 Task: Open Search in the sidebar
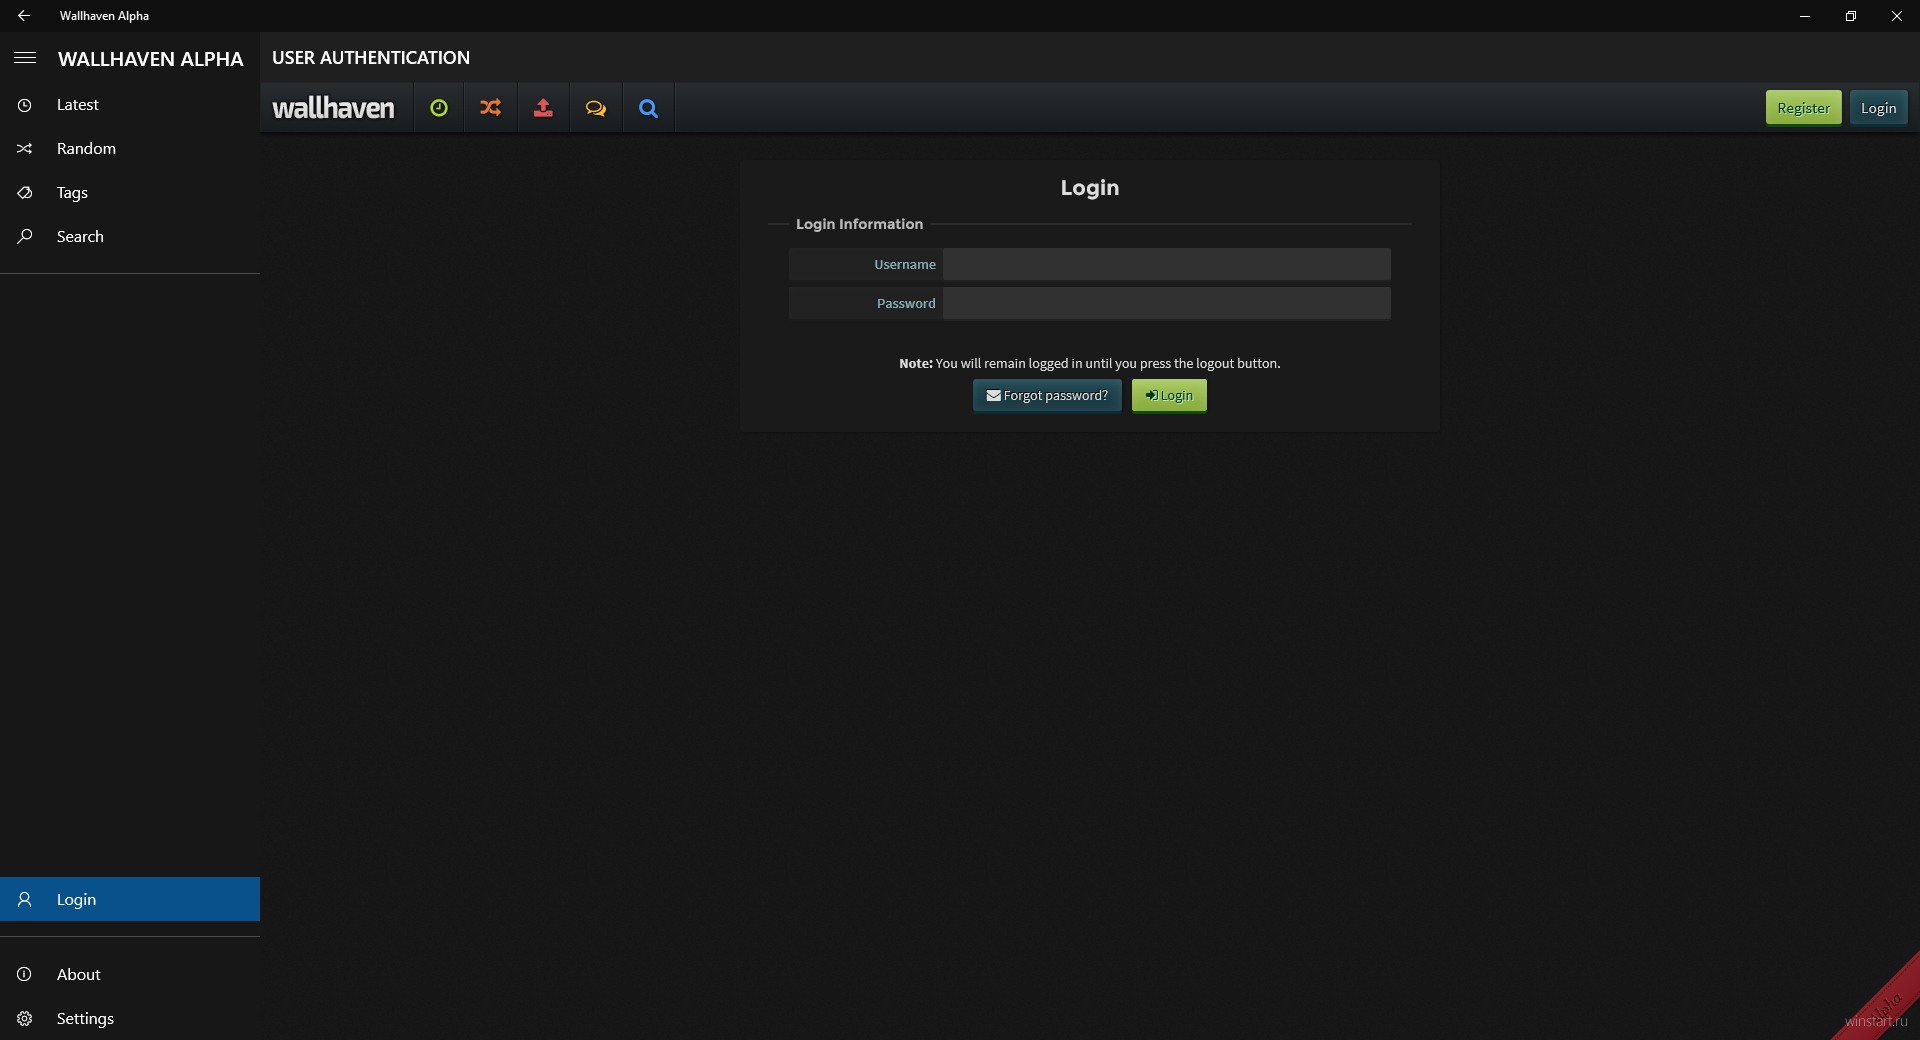[130, 237]
